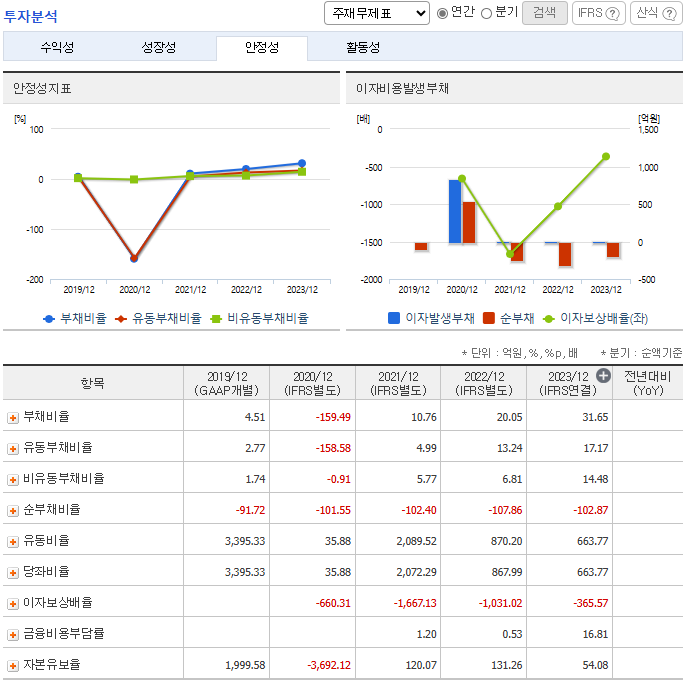The height and width of the screenshot is (686, 685).
Task: Switch to the 활동성 tab
Action: 363,47
